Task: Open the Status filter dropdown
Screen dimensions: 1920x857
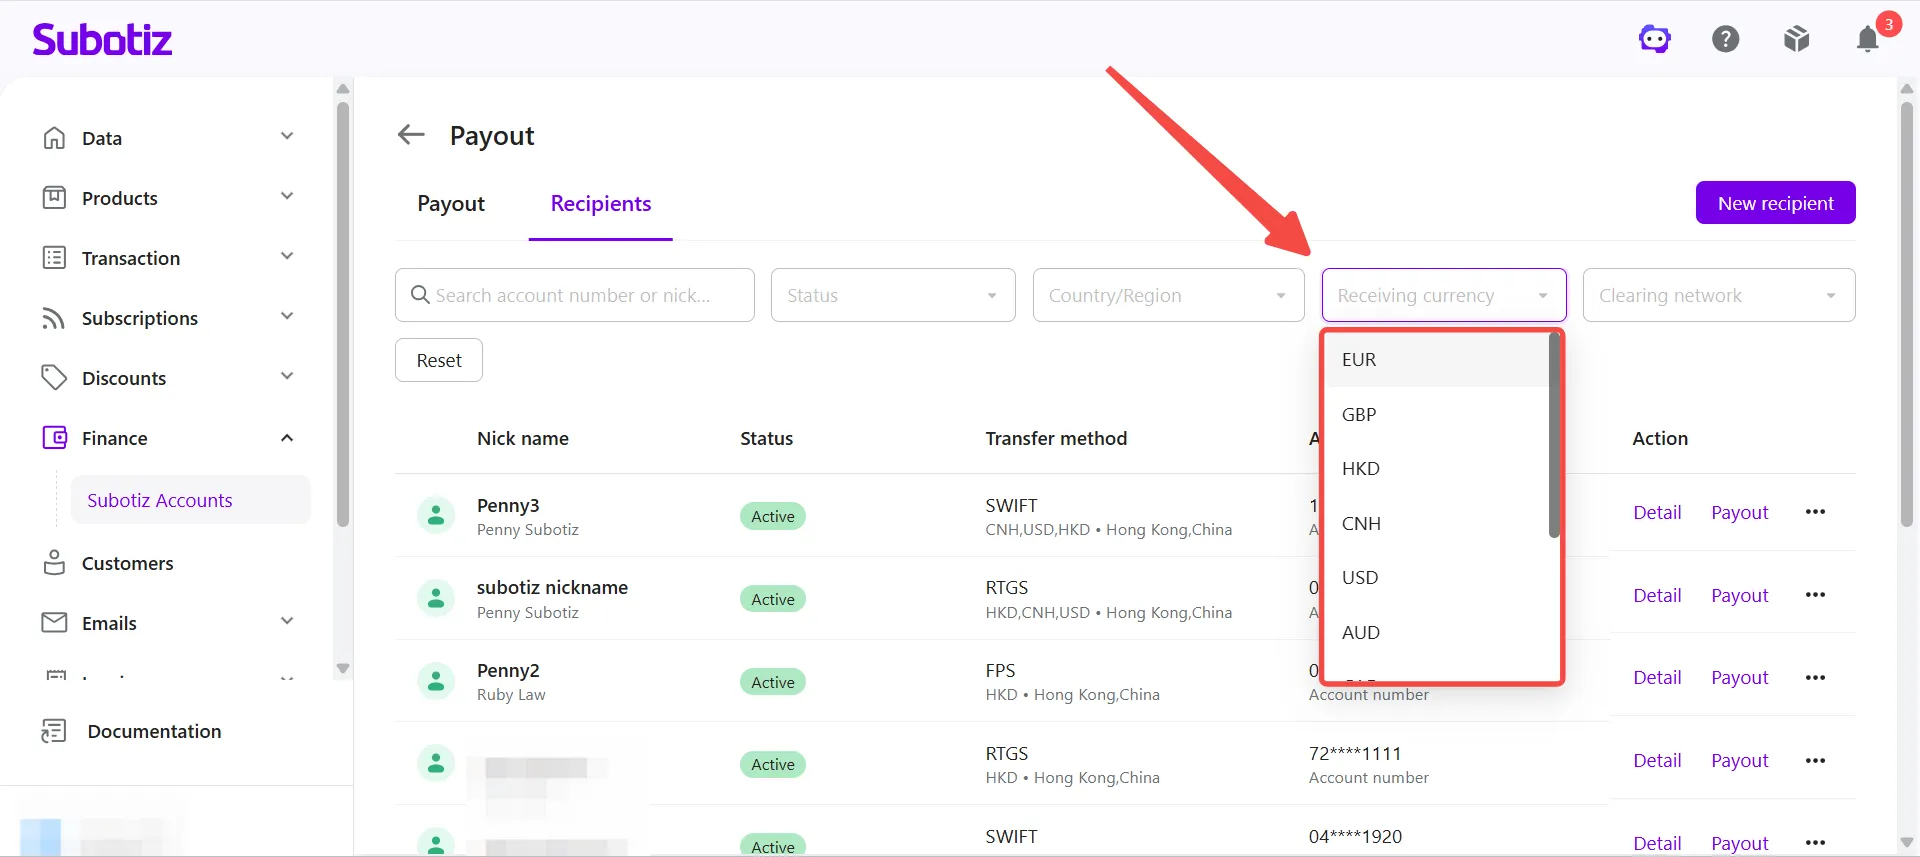Action: [893, 295]
